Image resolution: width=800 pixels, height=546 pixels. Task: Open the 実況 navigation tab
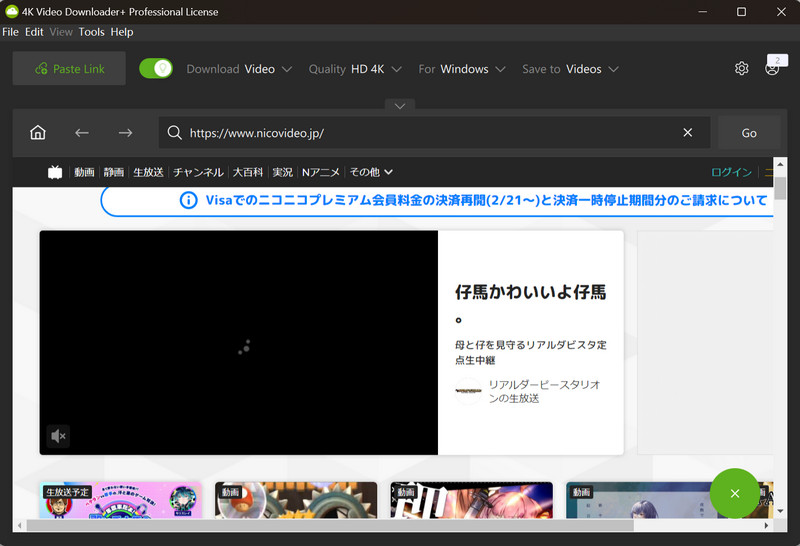click(283, 172)
